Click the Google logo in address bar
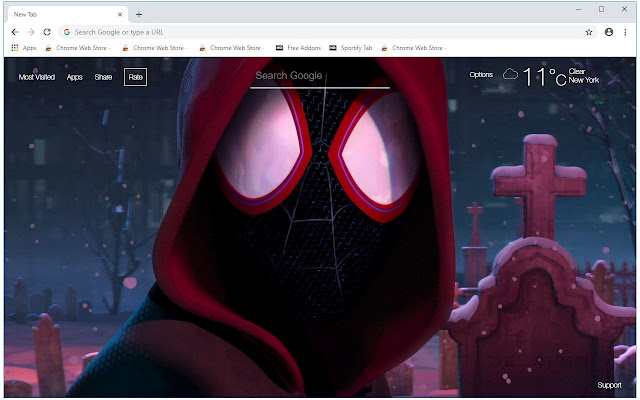Screen dimensions: 640x400 [x=67, y=32]
